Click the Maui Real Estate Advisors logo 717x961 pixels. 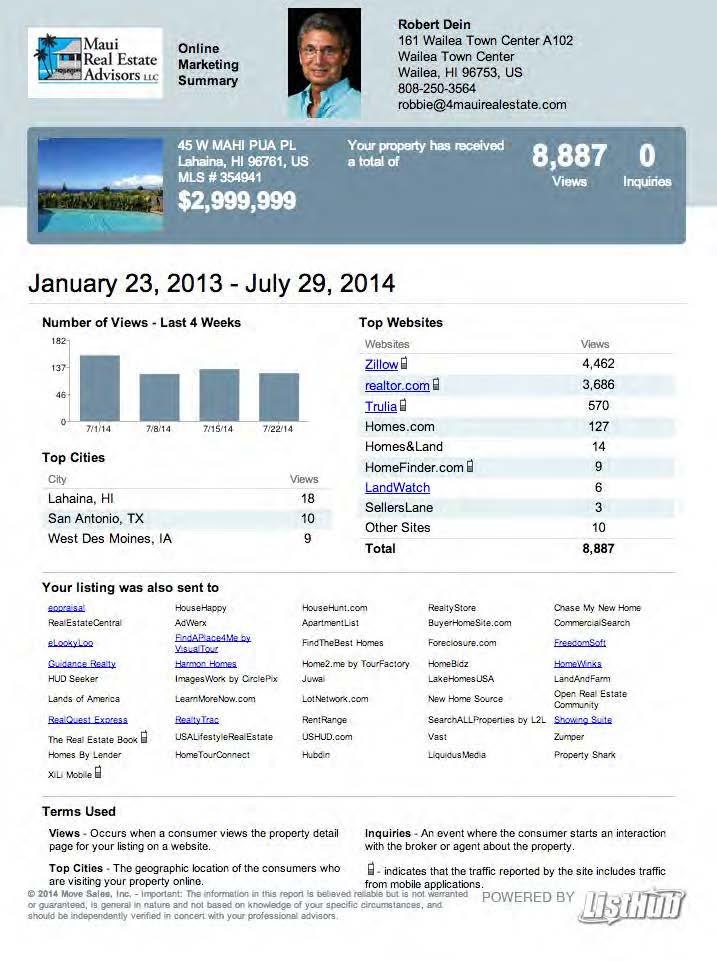click(96, 63)
